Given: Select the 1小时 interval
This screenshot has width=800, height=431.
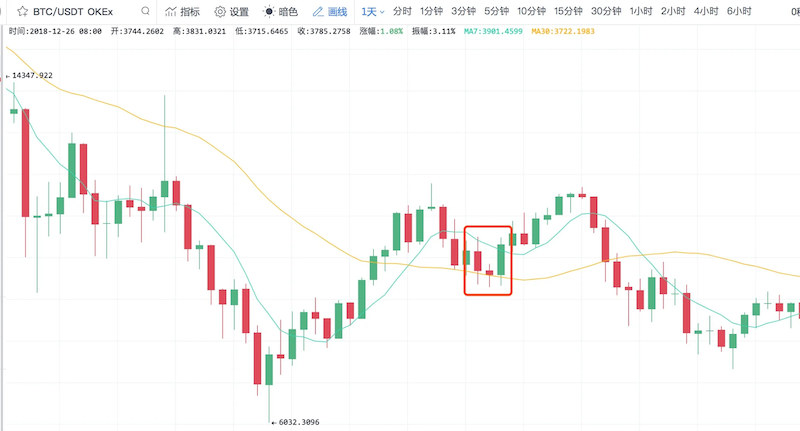Looking at the screenshot, I should point(641,11).
